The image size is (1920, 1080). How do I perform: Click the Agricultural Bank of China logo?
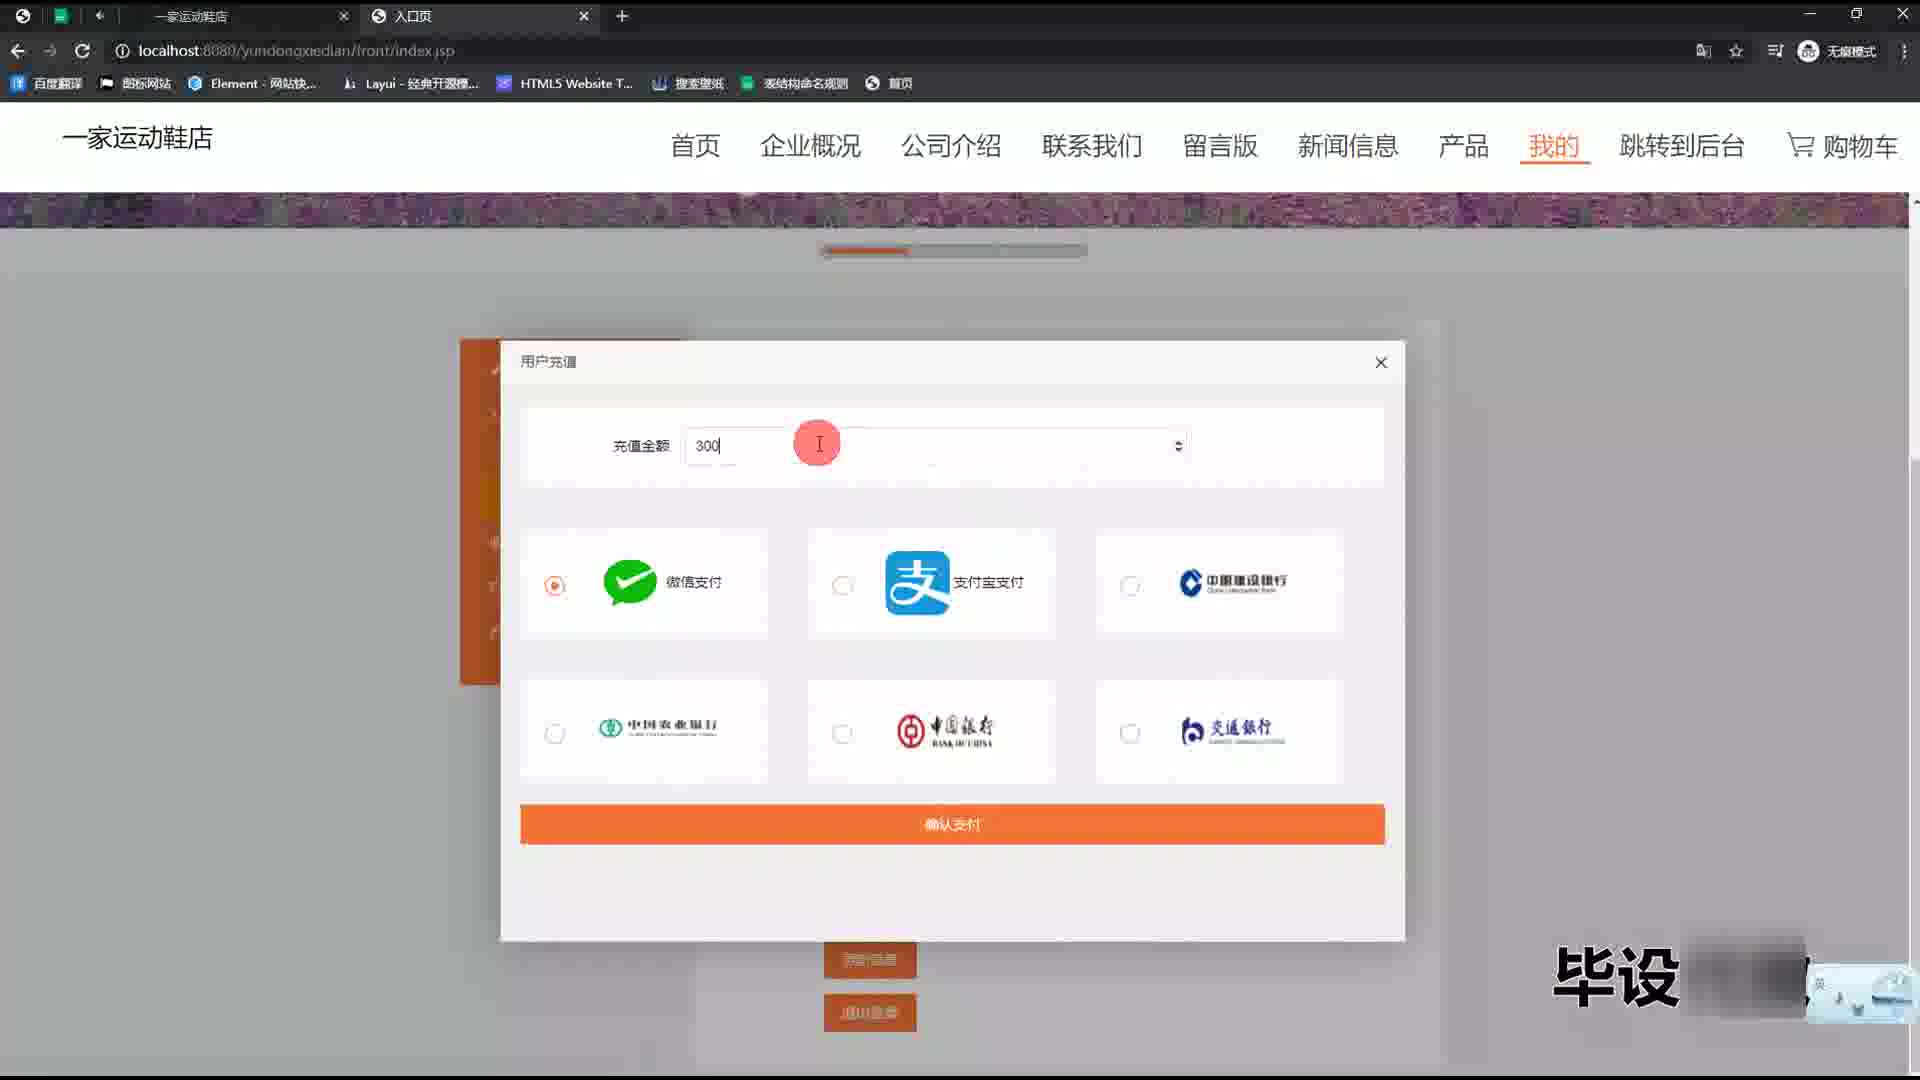(658, 727)
